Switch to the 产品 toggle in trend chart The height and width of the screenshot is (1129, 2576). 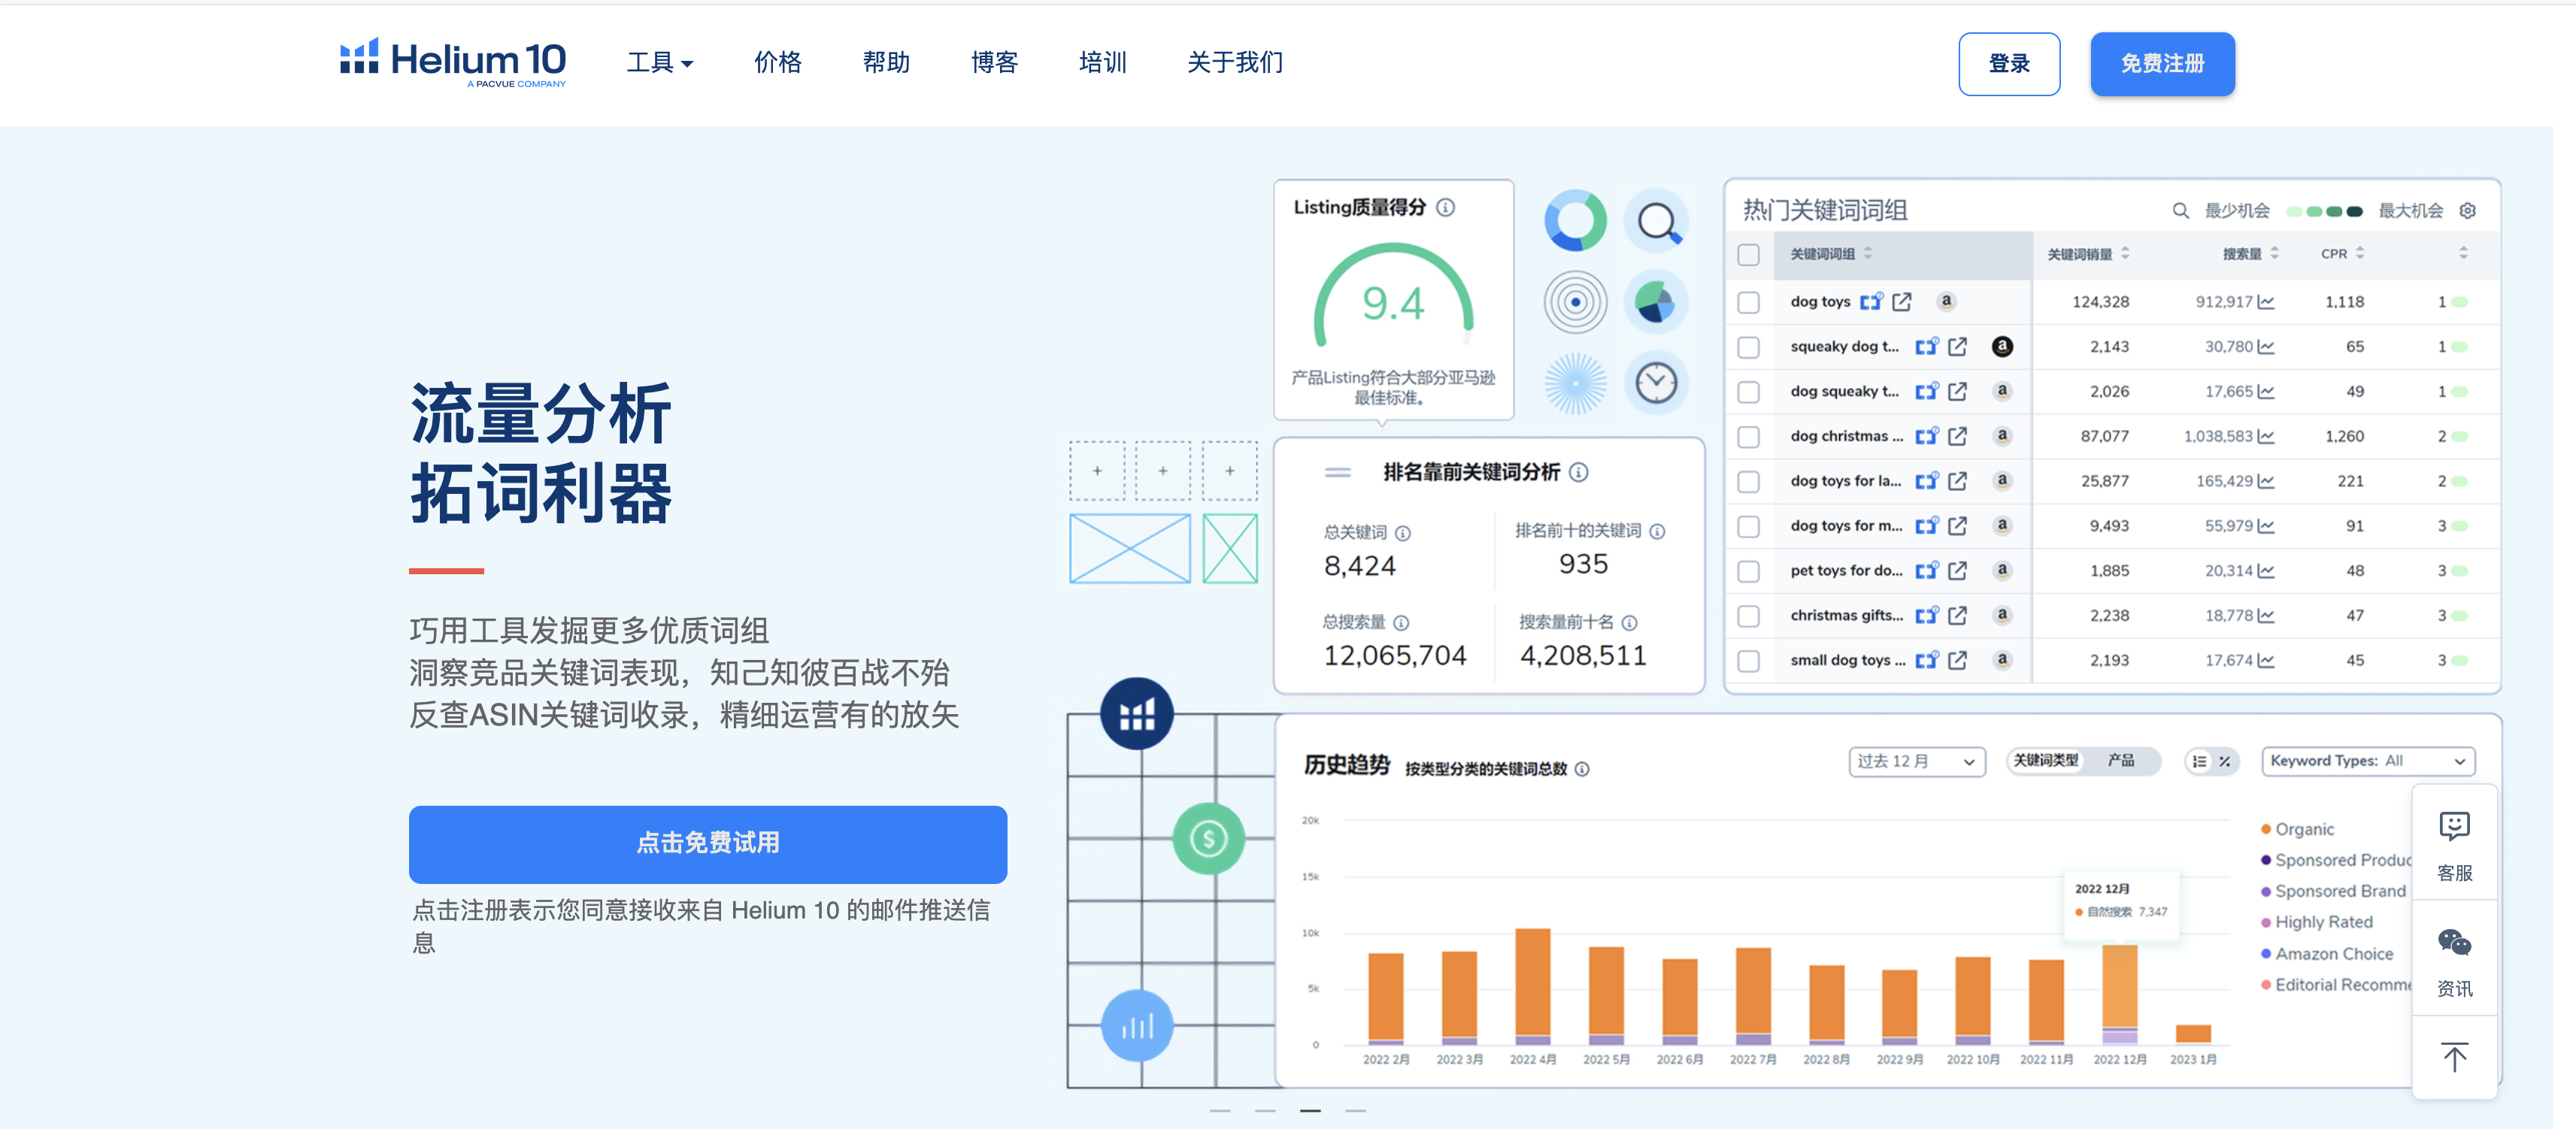pos(2120,761)
